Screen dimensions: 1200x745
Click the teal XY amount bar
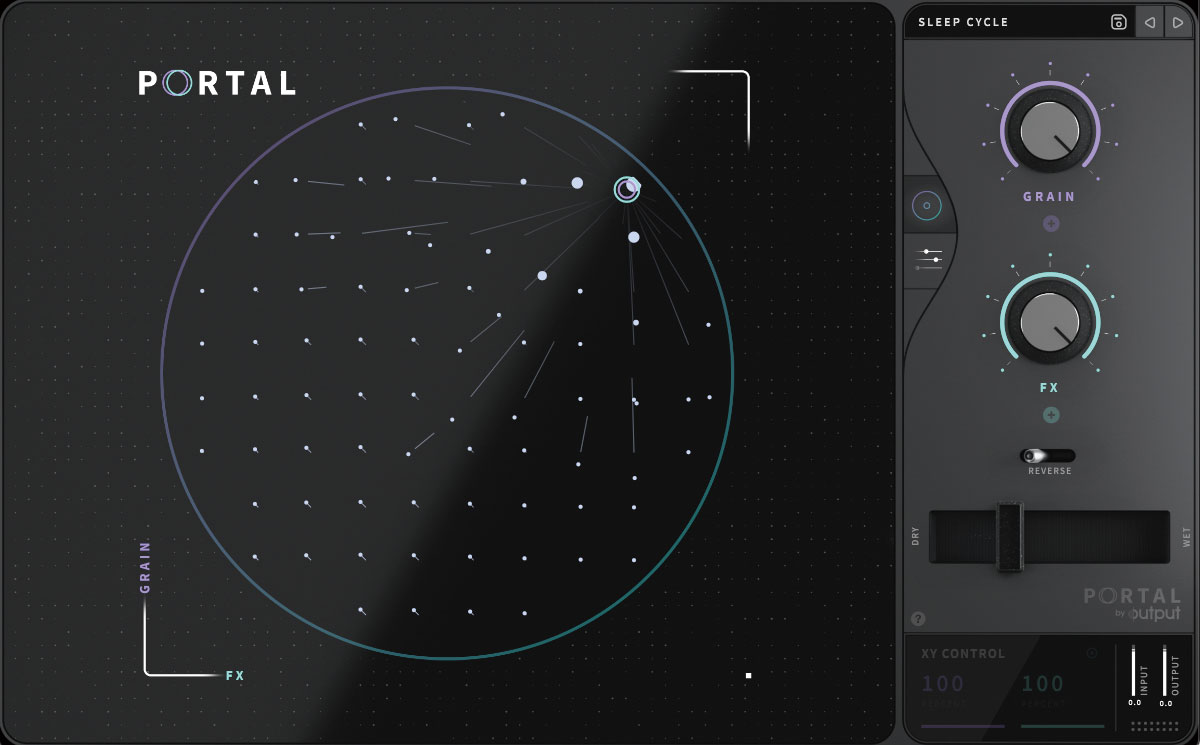click(x=1063, y=726)
